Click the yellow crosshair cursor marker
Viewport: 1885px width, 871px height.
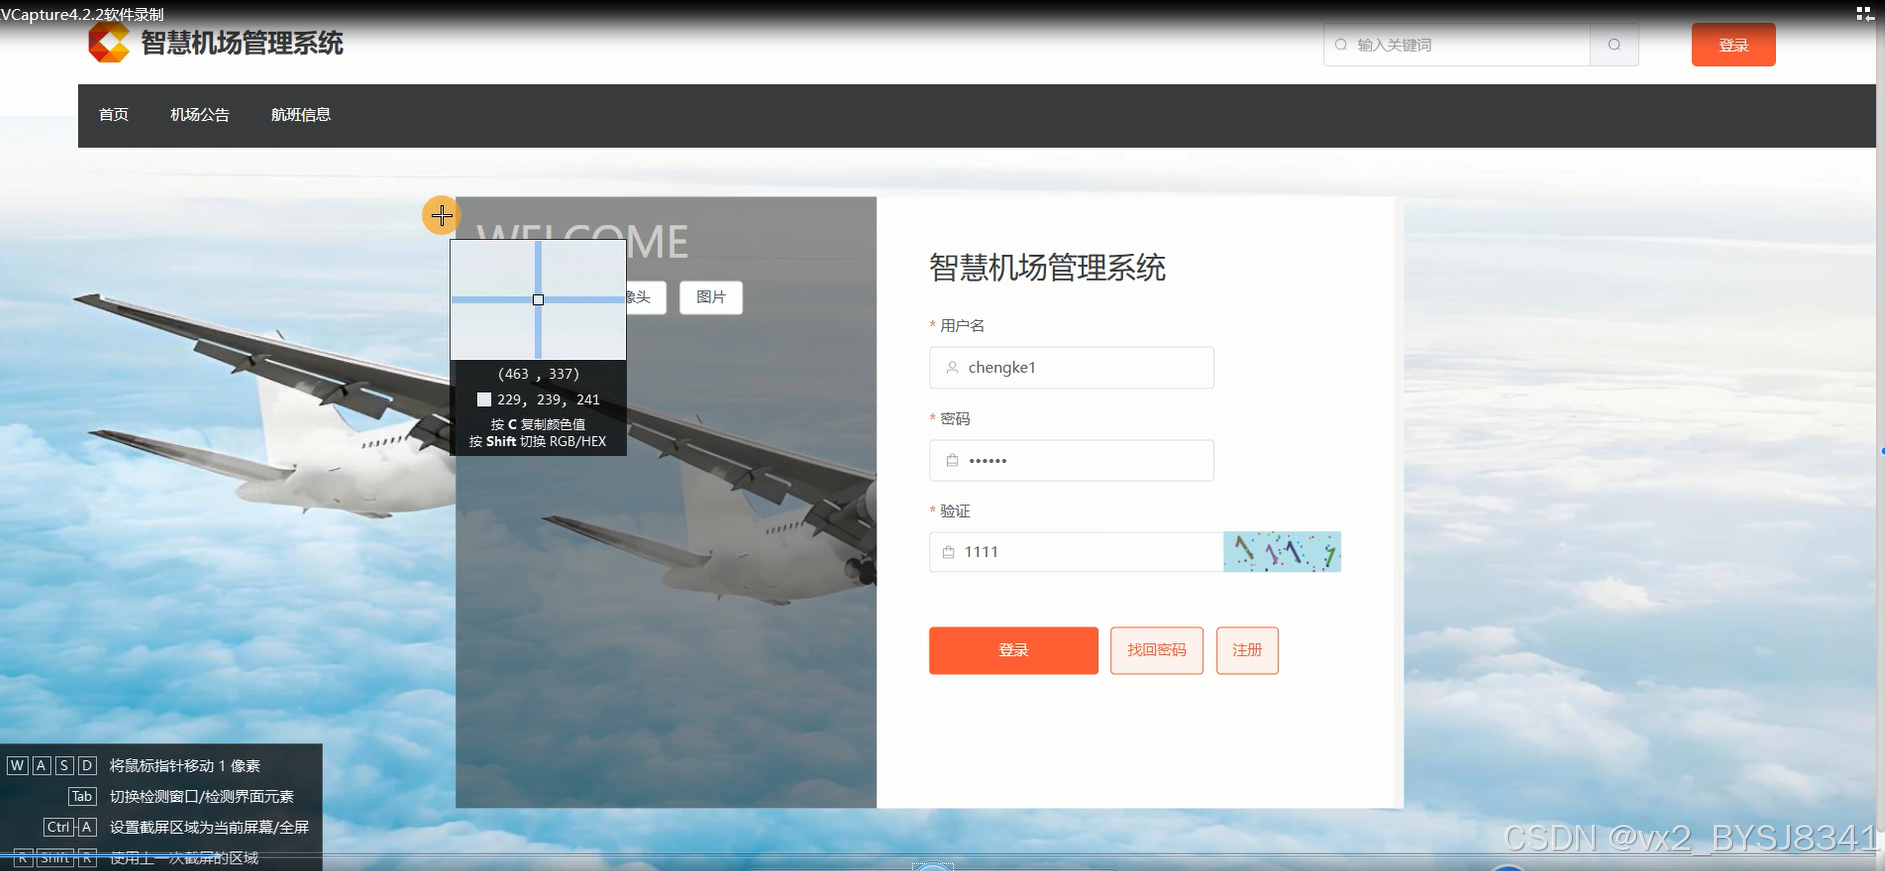(x=441, y=215)
